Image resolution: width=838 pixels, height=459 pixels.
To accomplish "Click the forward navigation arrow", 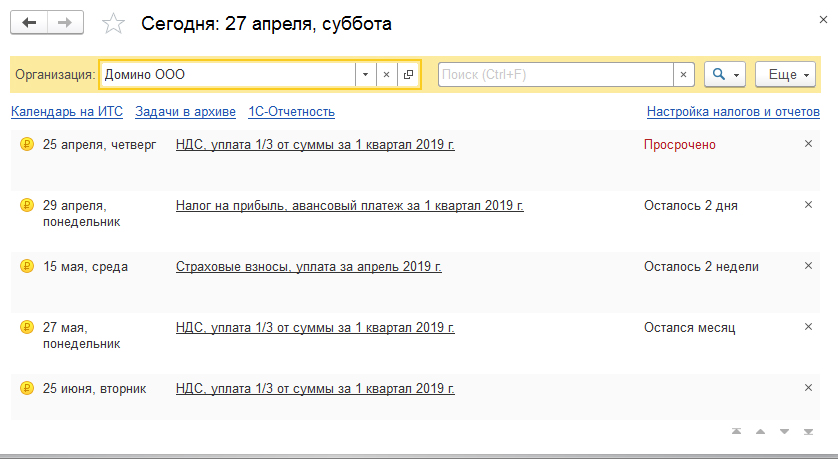I will (65, 22).
